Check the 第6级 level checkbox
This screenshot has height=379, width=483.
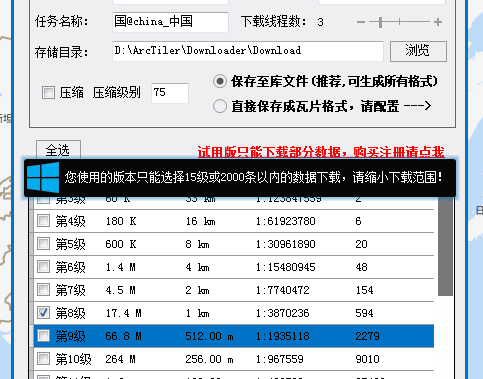tap(43, 267)
